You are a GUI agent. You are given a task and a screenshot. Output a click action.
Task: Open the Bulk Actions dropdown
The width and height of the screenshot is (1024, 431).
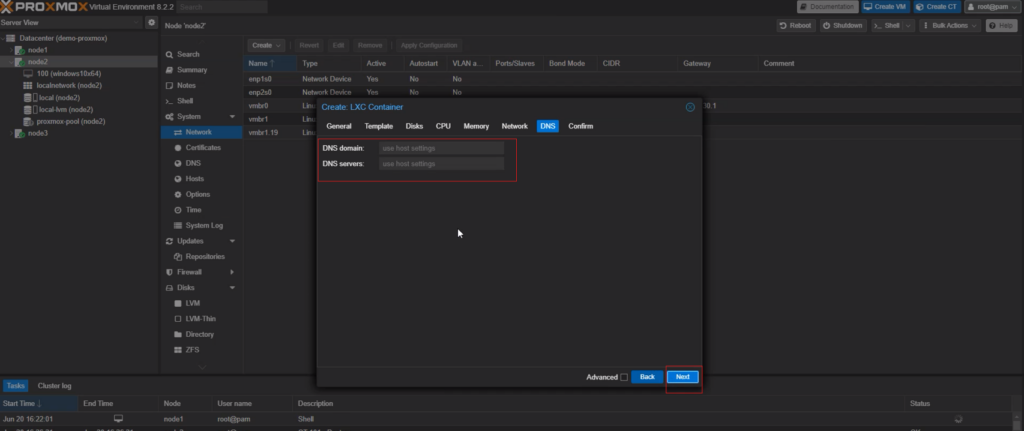pyautogui.click(x=950, y=25)
